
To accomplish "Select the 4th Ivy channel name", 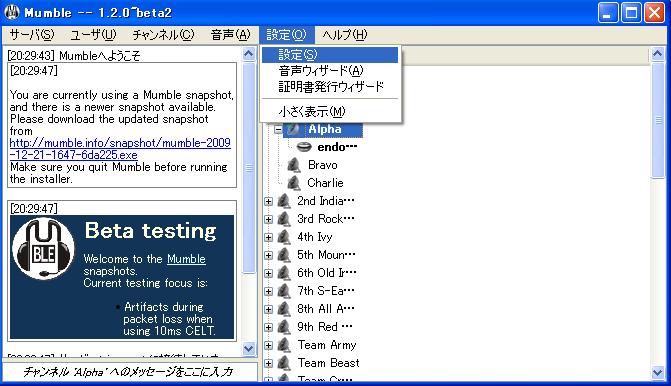I will coord(315,237).
